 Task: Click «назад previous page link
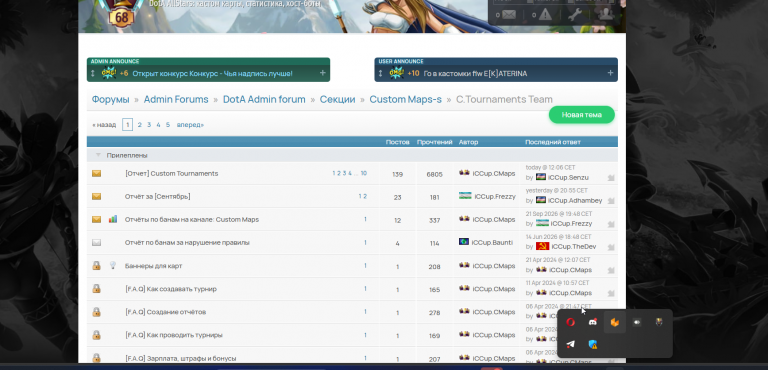coord(104,125)
